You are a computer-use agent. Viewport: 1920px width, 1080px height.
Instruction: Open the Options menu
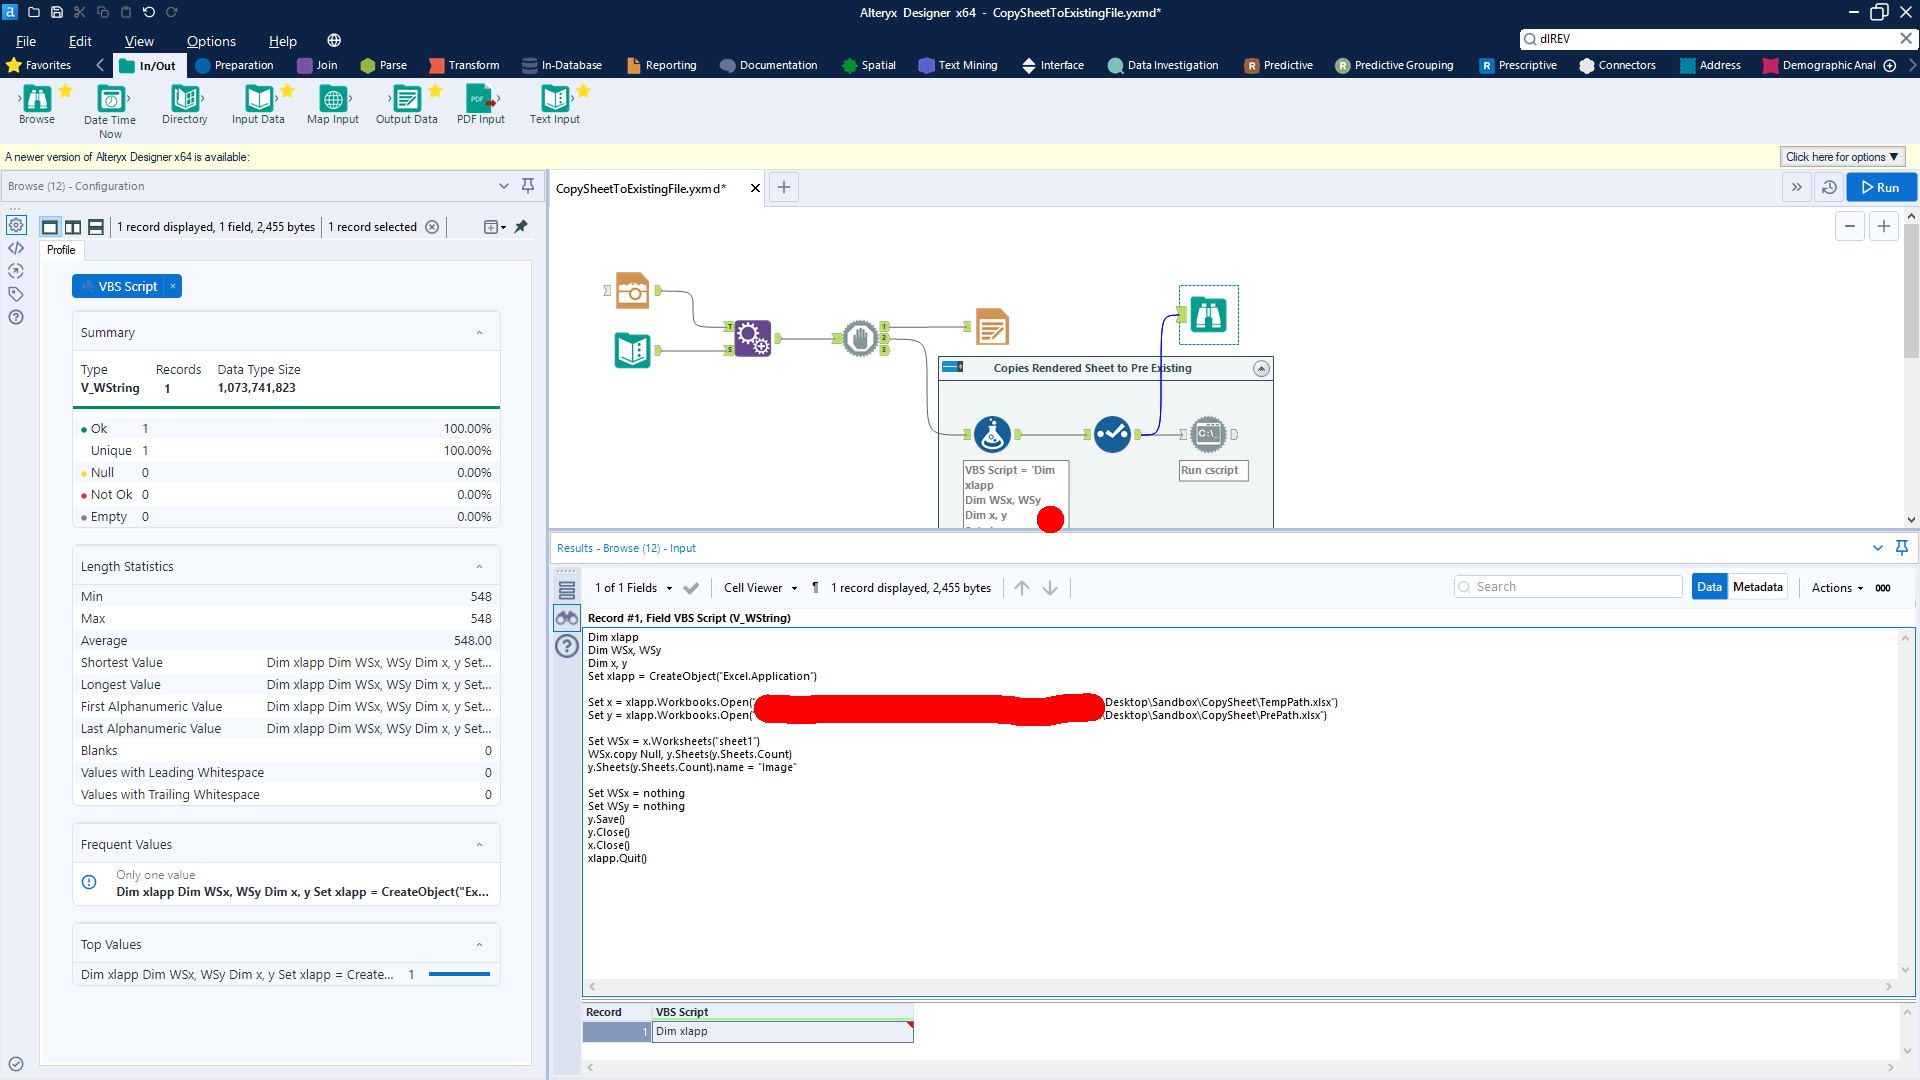[x=211, y=41]
